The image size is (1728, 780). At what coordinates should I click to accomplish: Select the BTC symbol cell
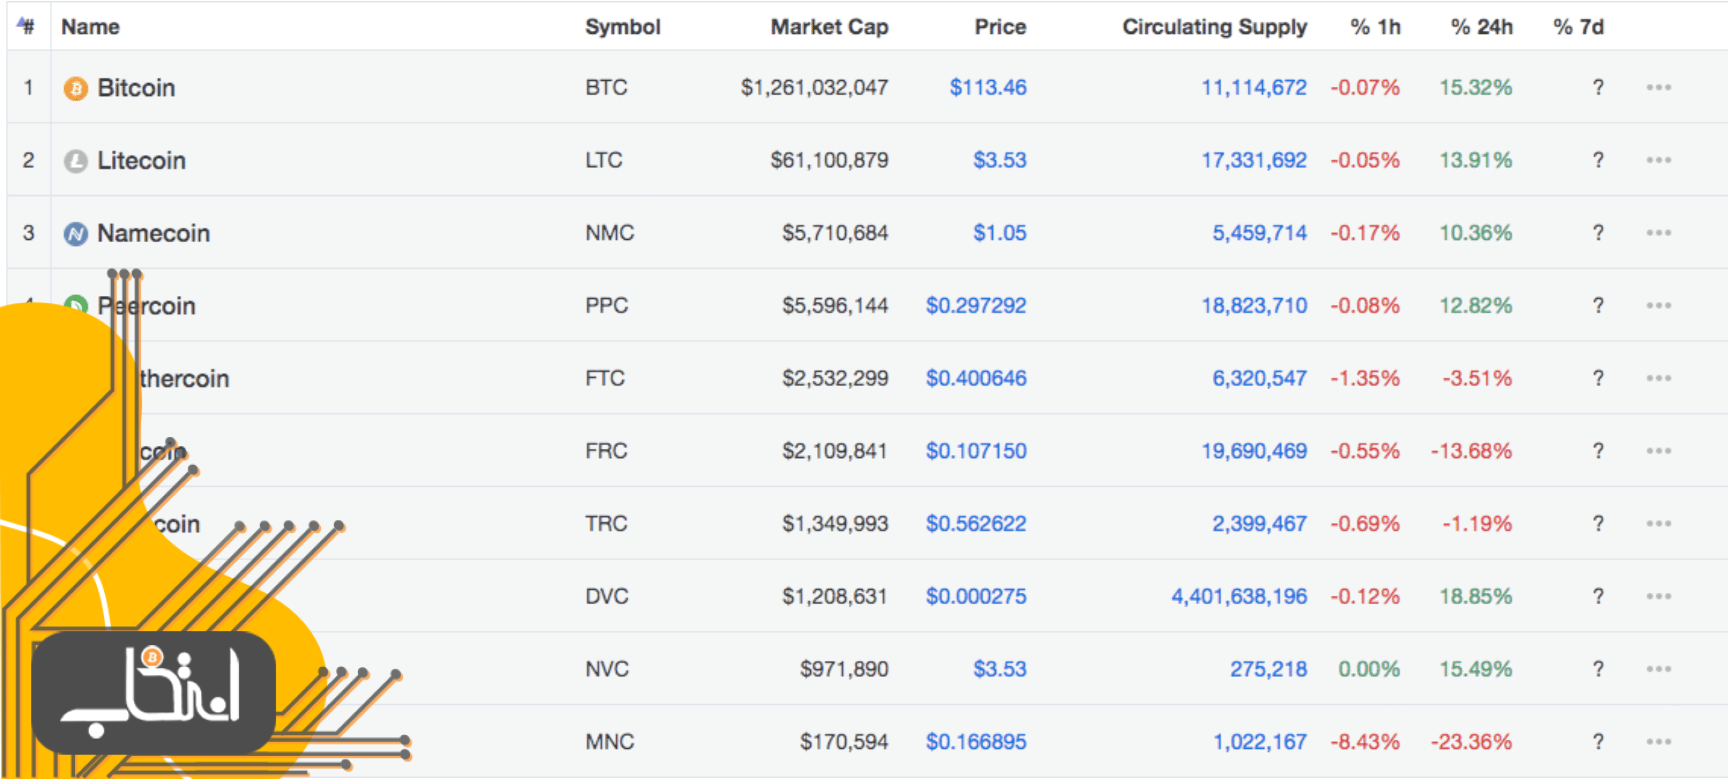coord(606,88)
